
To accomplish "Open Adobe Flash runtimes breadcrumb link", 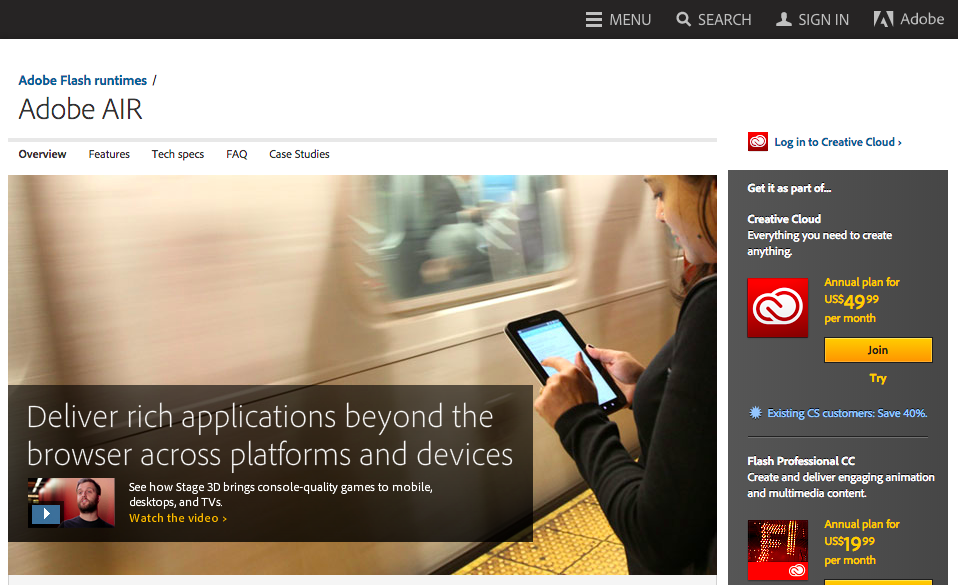I will click(x=82, y=81).
